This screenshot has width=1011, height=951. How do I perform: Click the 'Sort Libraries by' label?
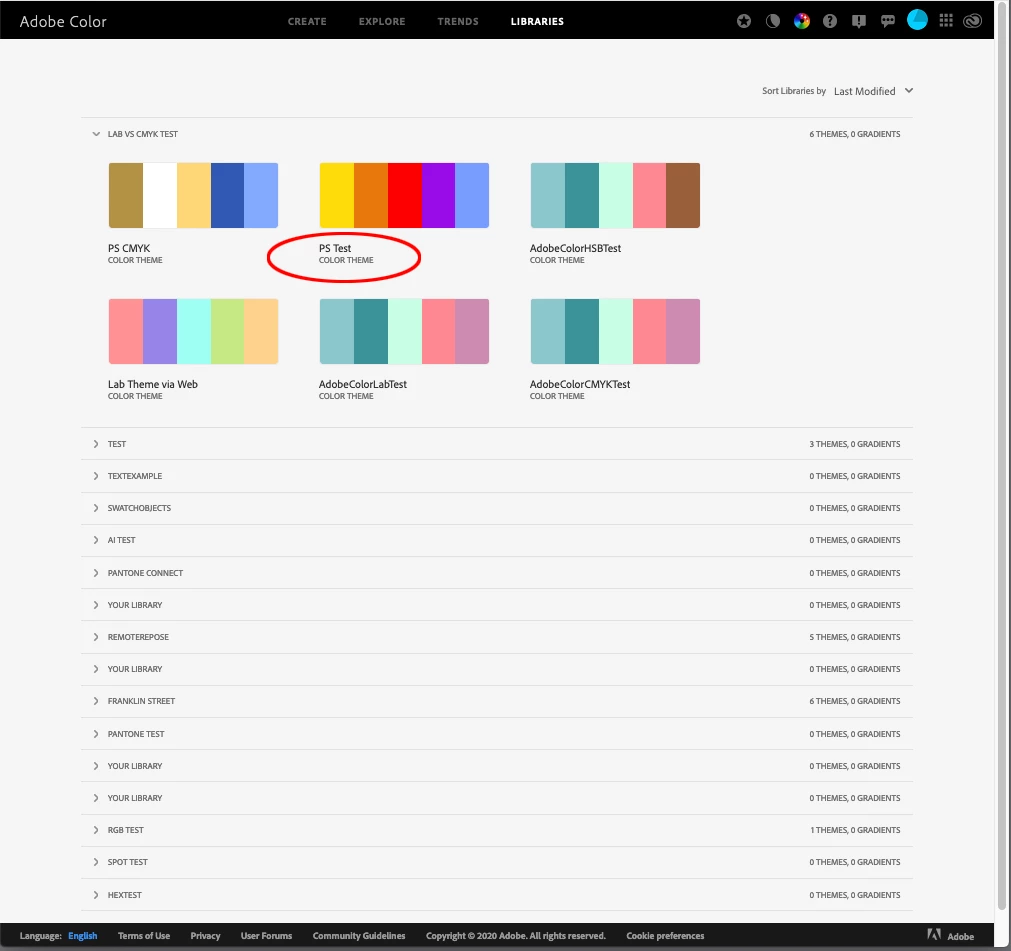794,91
